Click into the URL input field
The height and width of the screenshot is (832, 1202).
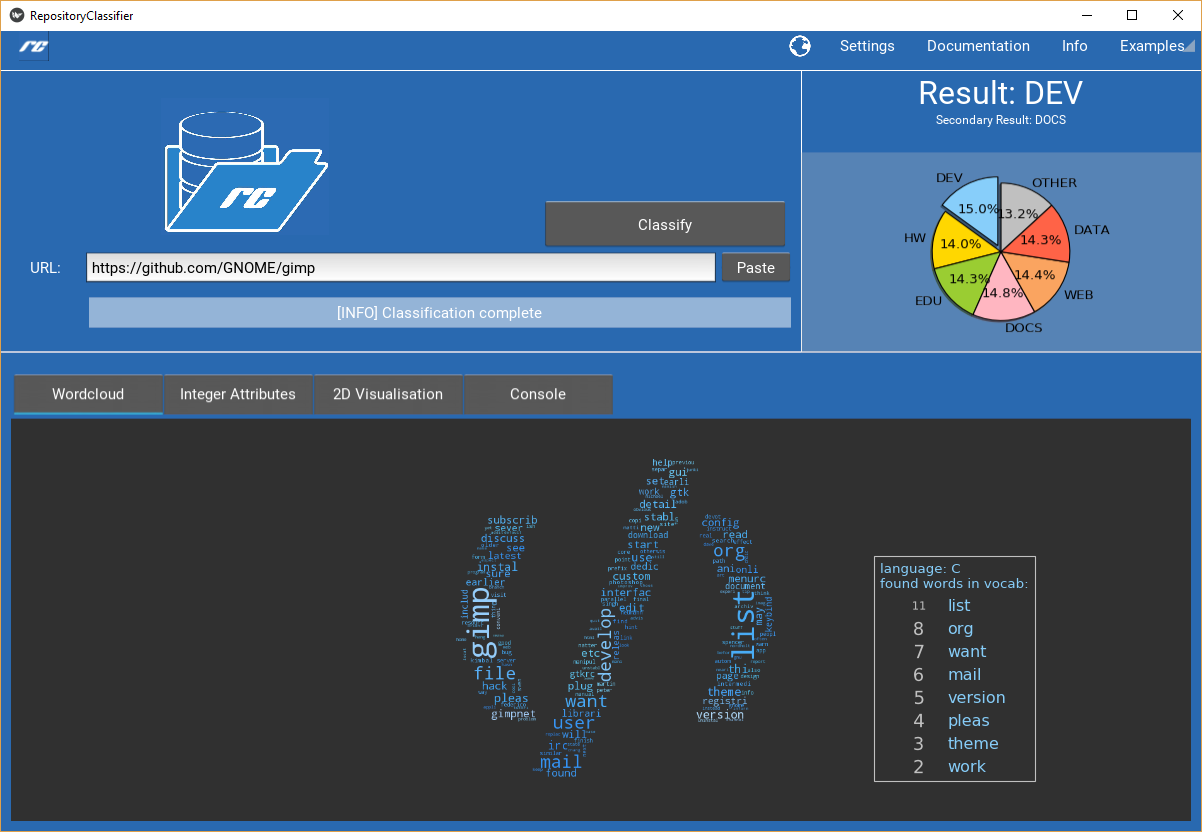click(x=400, y=267)
